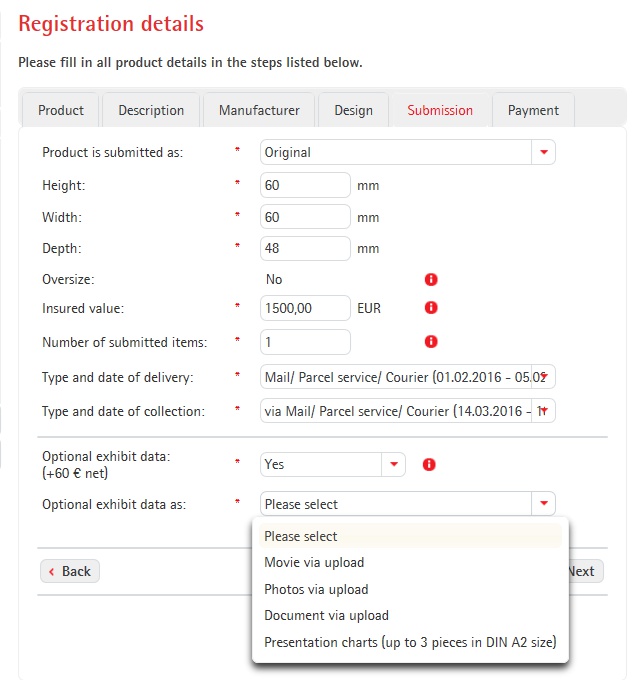Switch to the Product tab
Viewport: 642px width, 680px height.
61,110
